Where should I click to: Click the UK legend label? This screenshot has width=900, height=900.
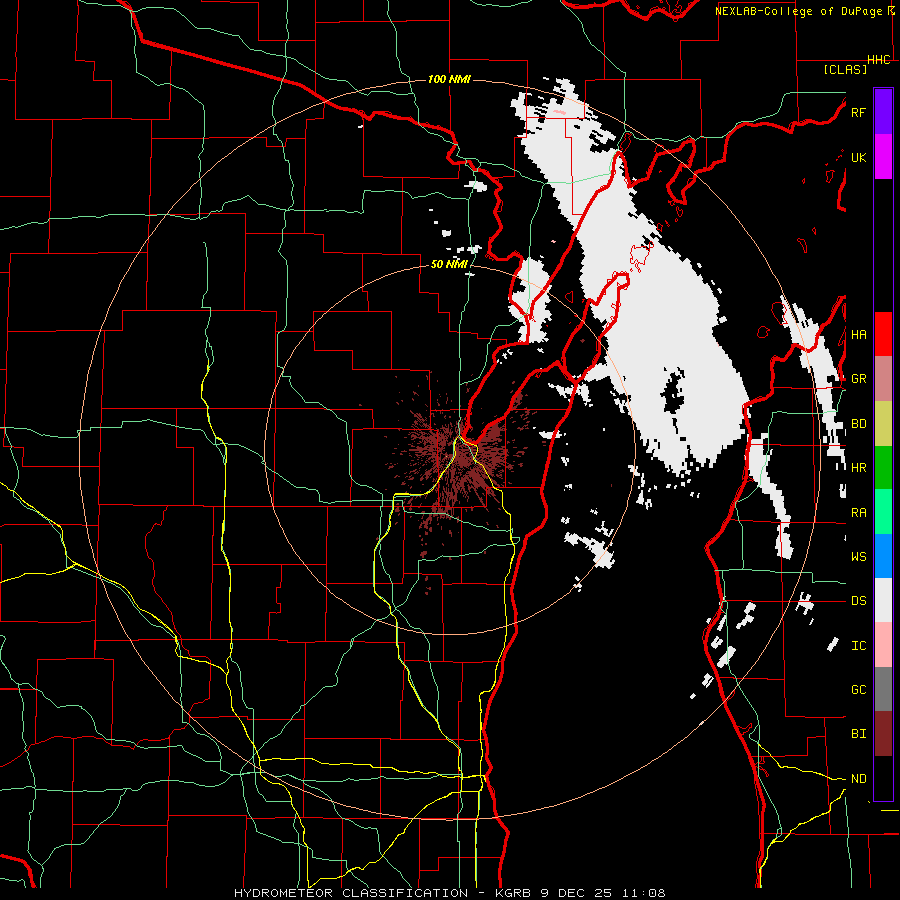coord(858,157)
